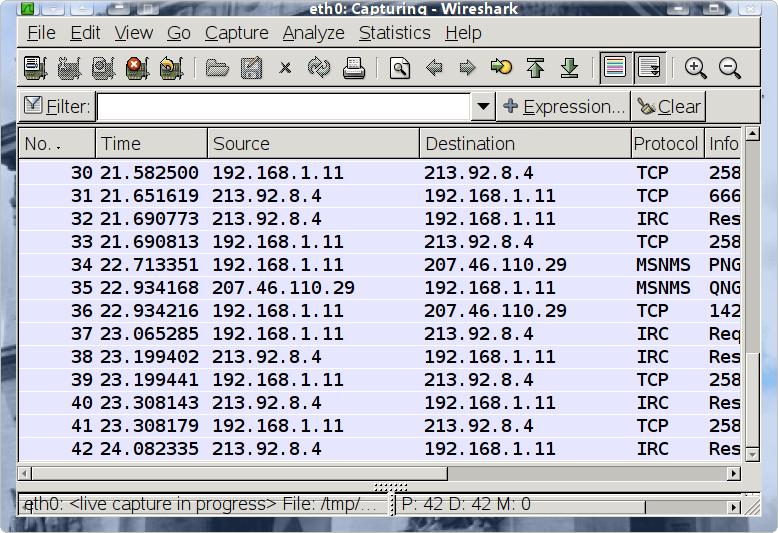778x533 pixels.
Task: Click inside the display filter text field
Action: [283, 106]
